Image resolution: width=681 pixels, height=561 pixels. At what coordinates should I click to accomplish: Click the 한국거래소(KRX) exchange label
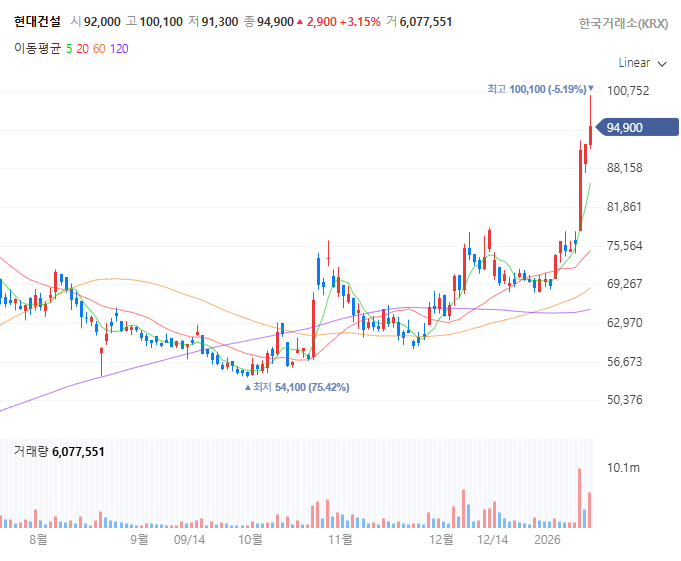(623, 23)
